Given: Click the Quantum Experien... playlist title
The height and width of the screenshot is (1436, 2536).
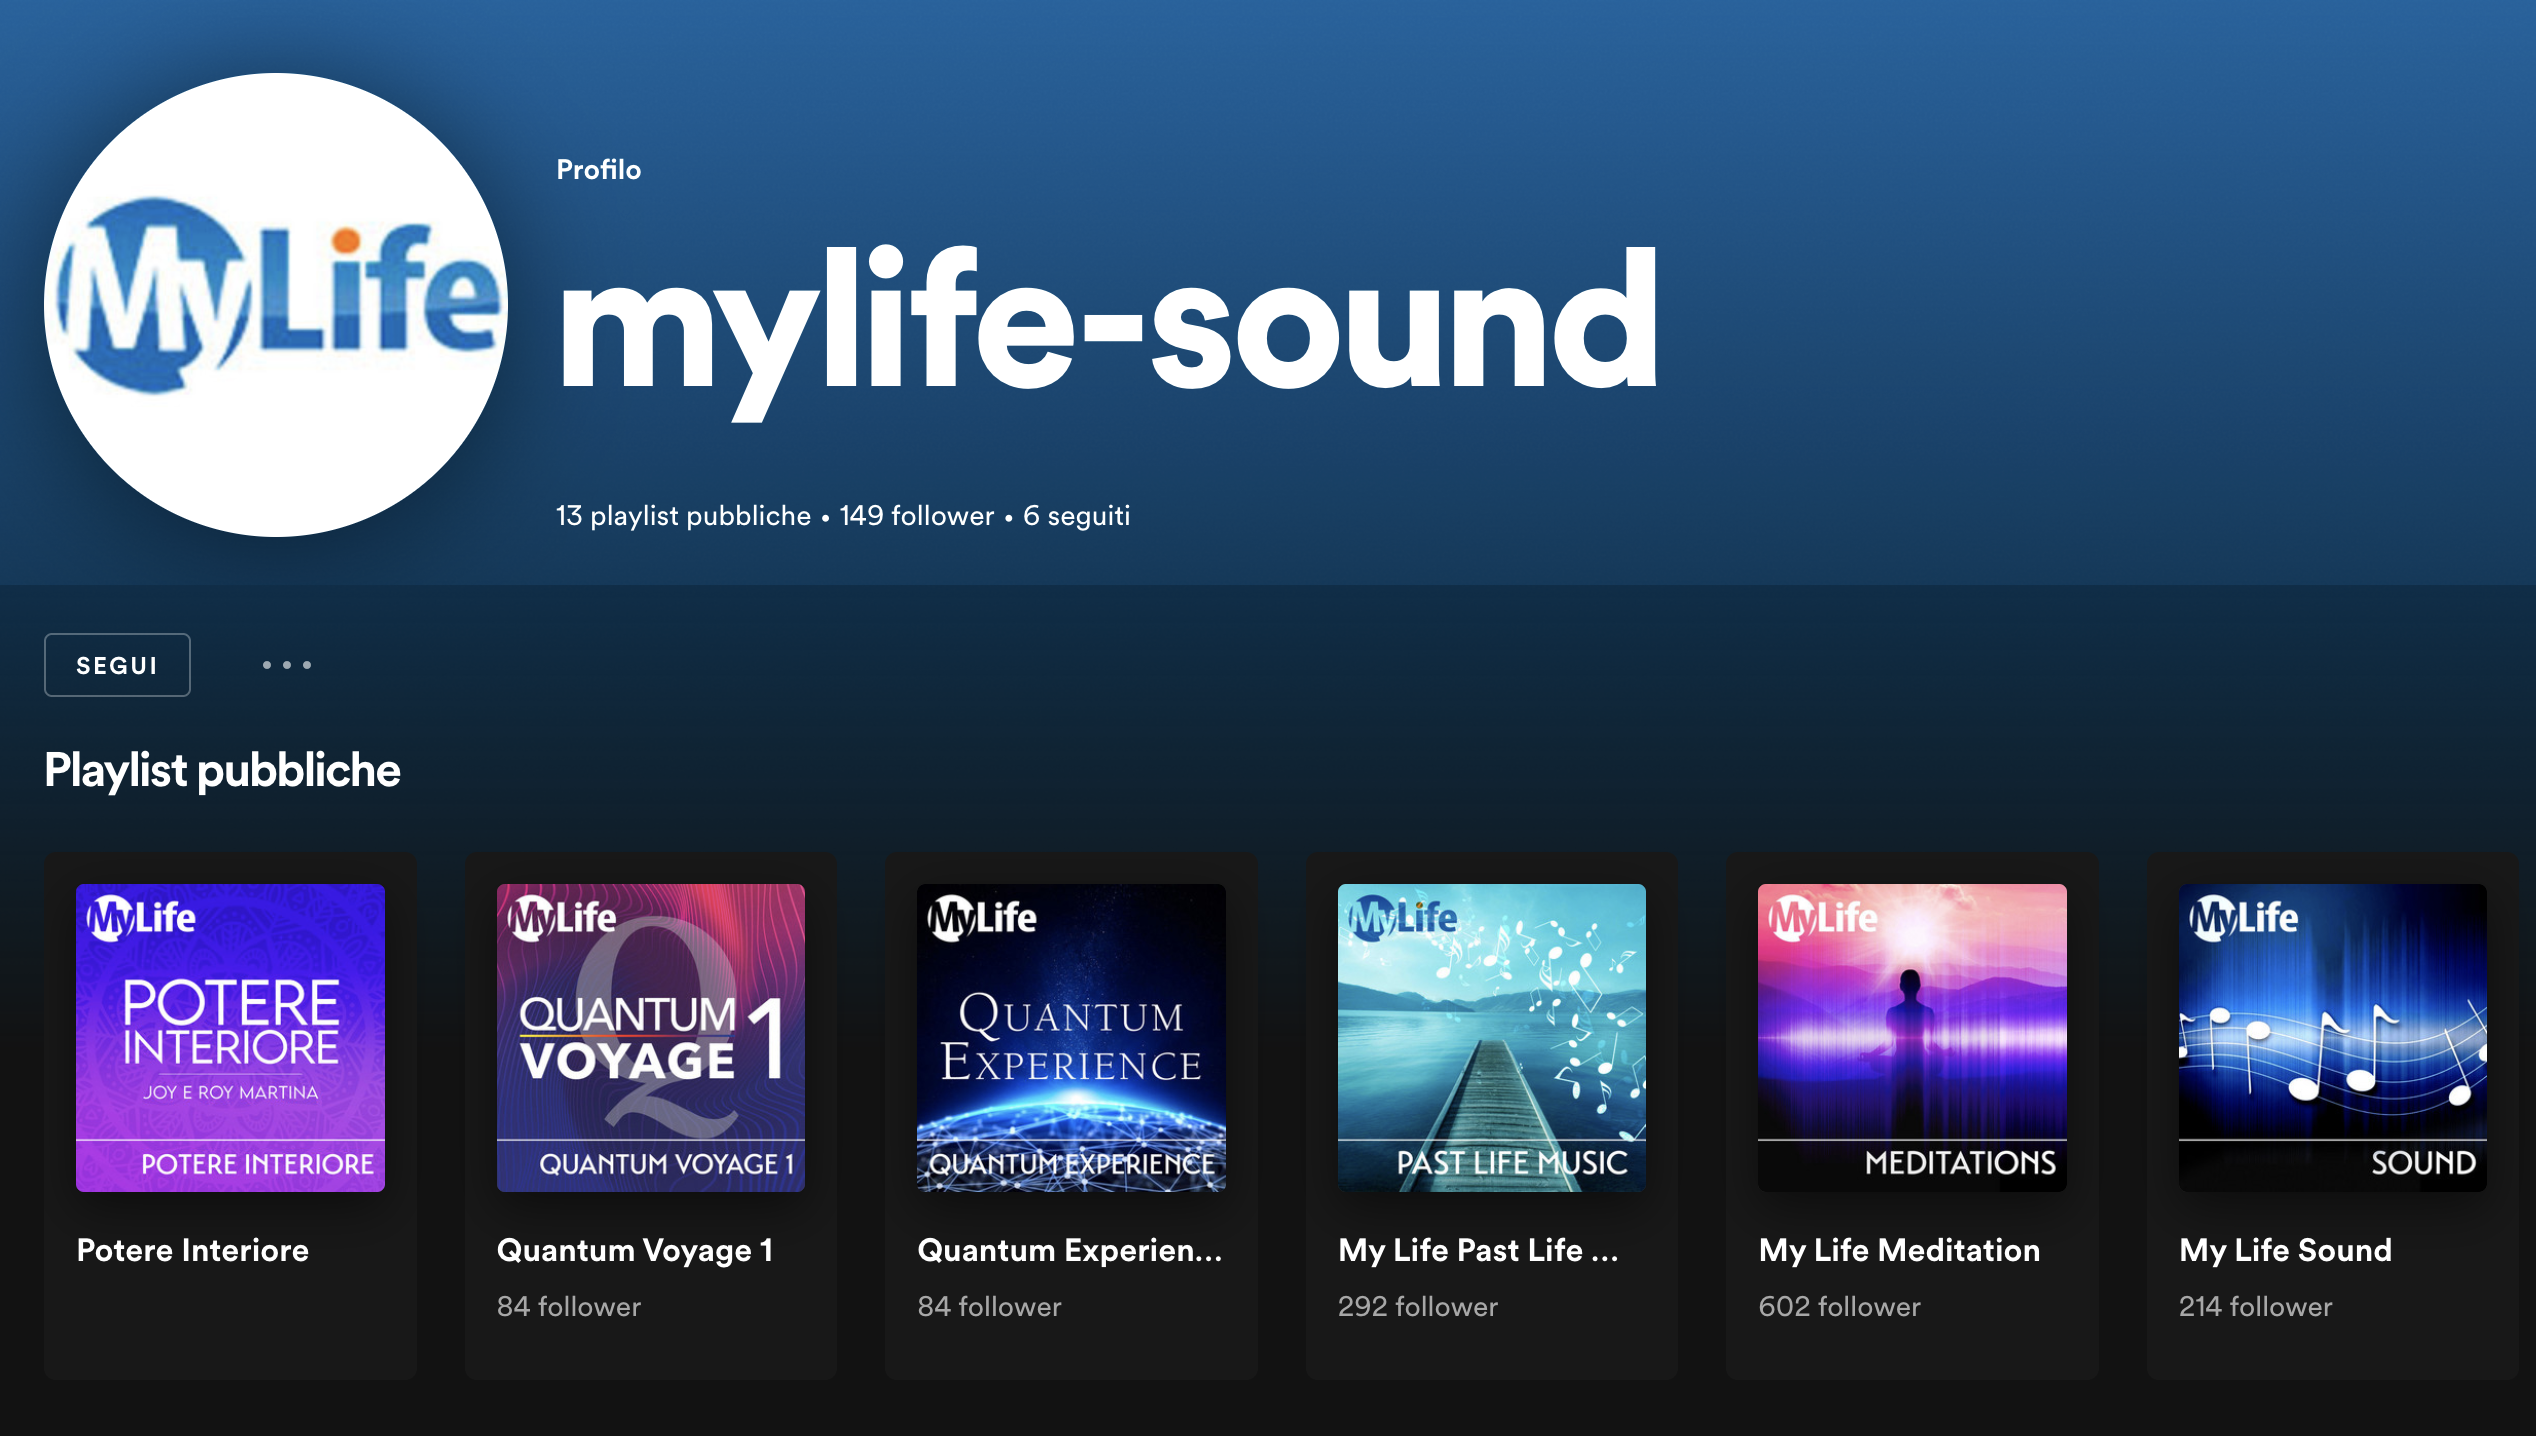Looking at the screenshot, I should (x=1070, y=1251).
